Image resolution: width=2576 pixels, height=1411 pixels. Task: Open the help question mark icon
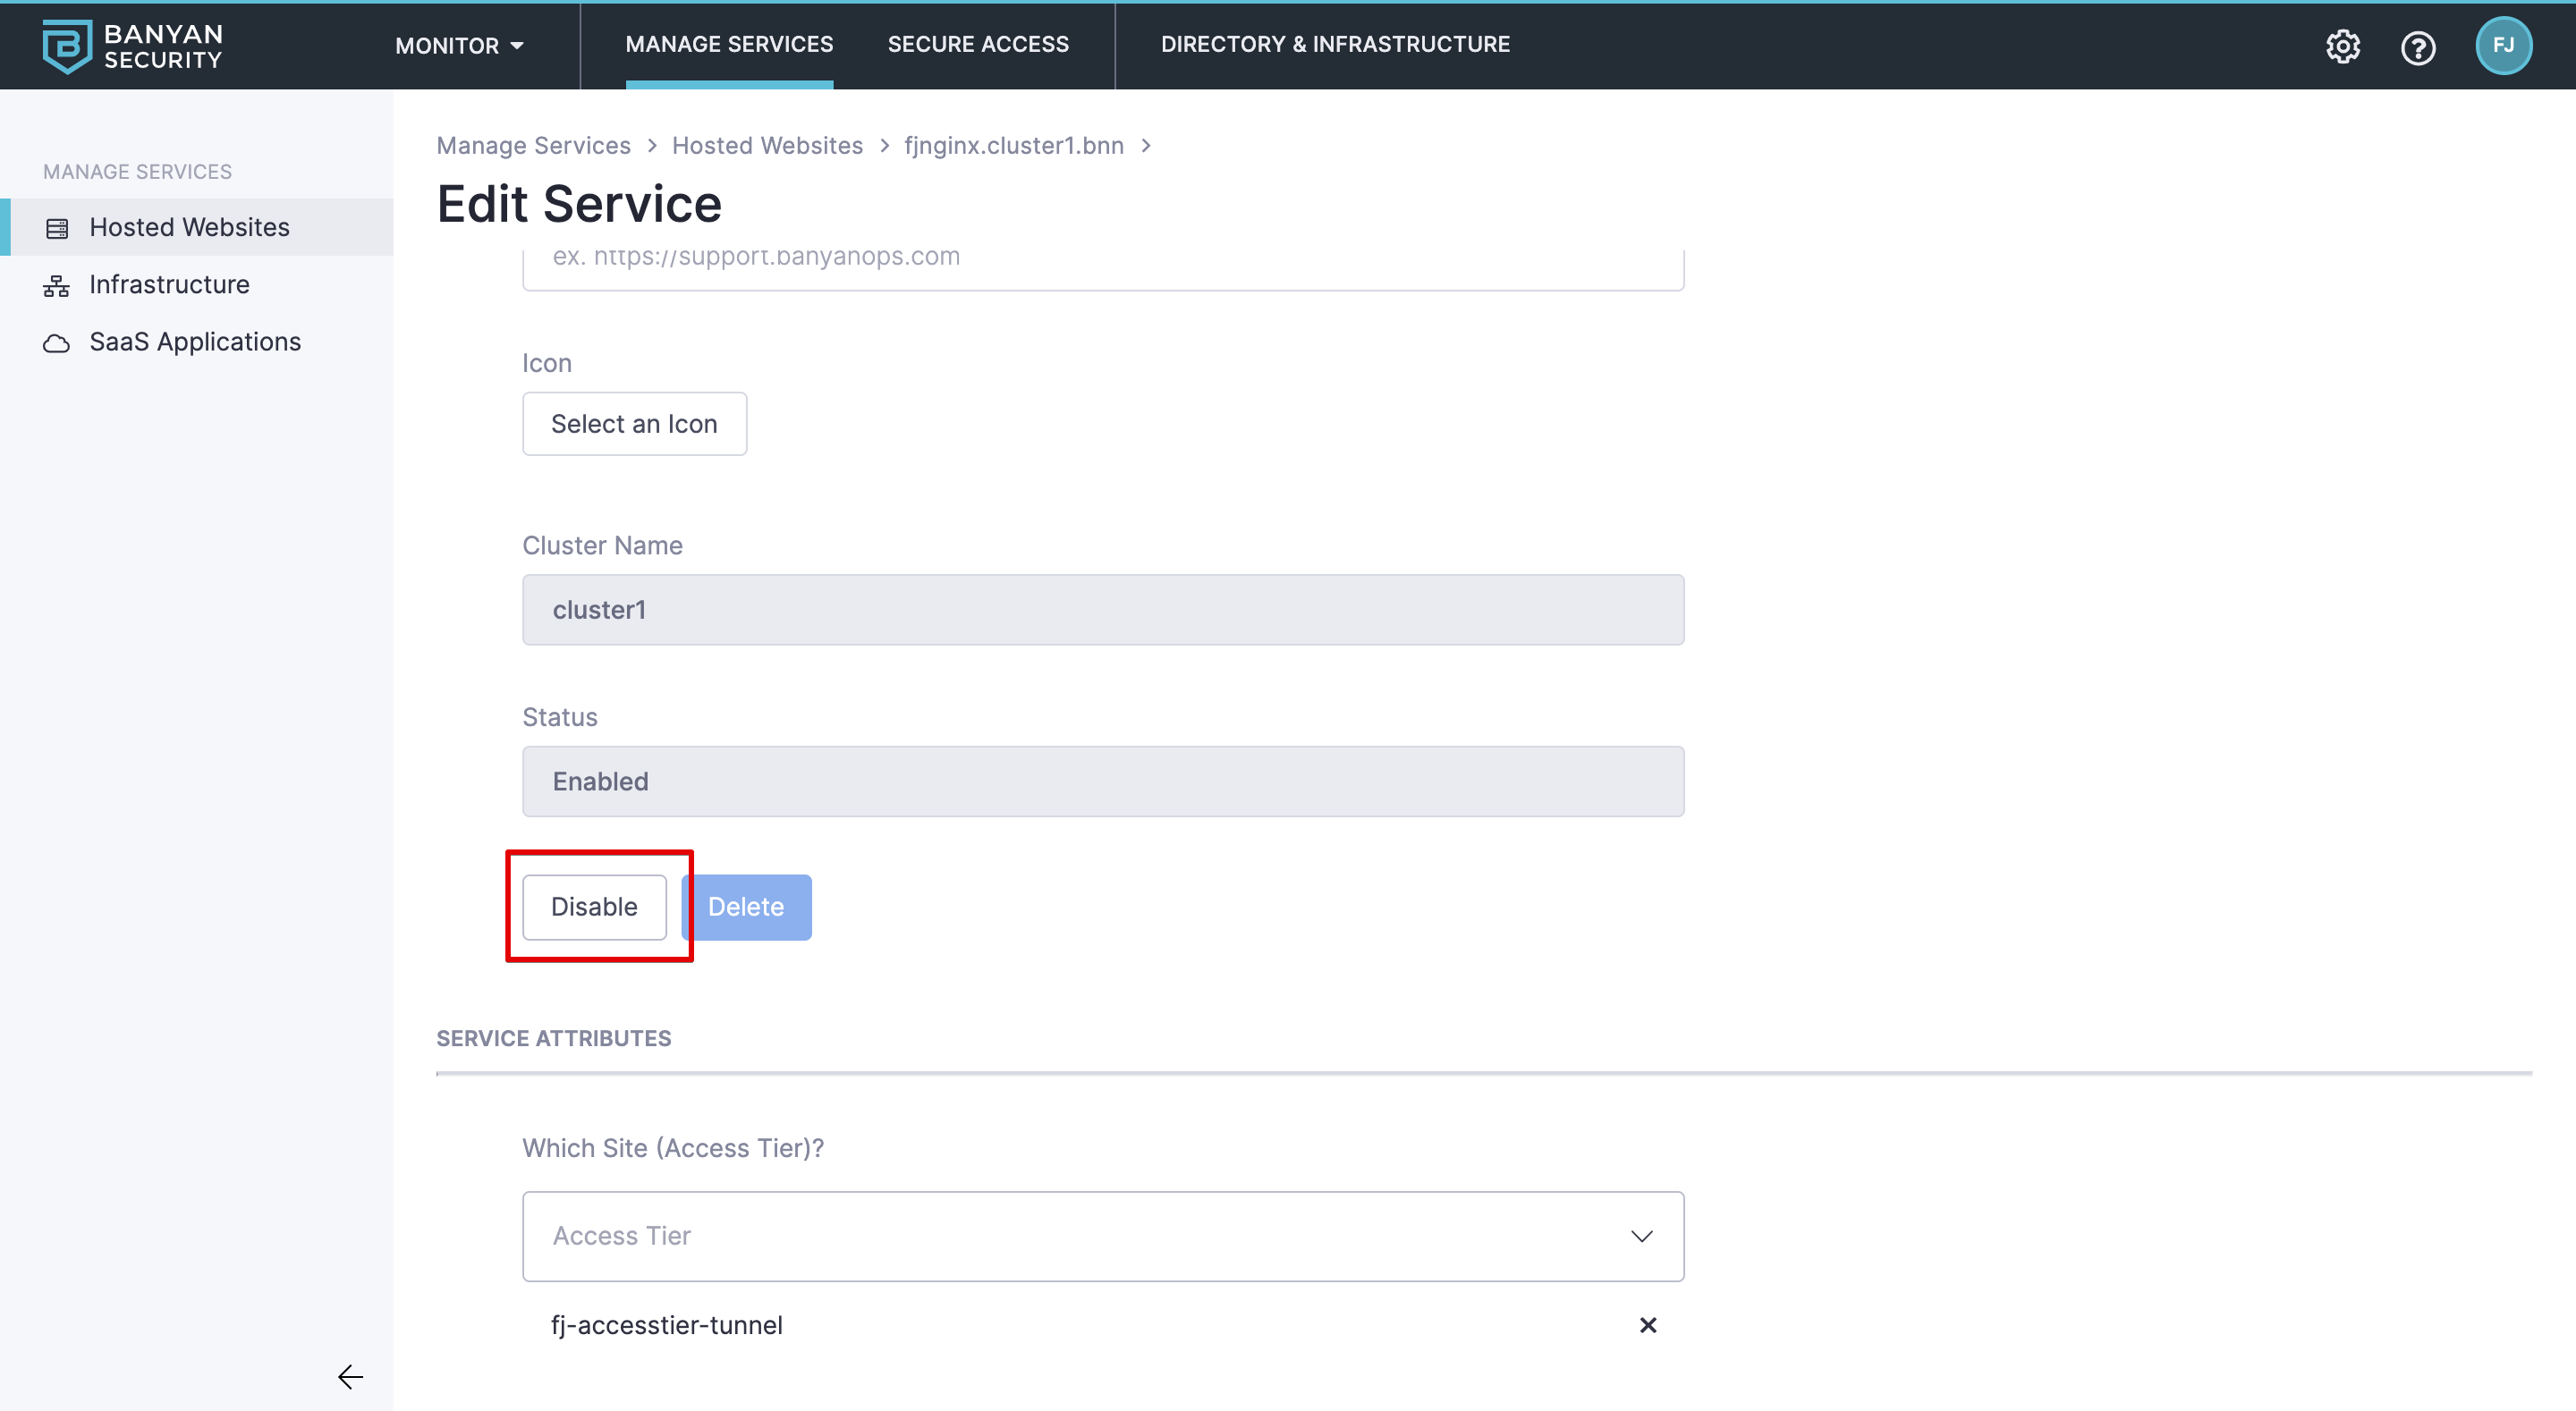click(x=2418, y=47)
